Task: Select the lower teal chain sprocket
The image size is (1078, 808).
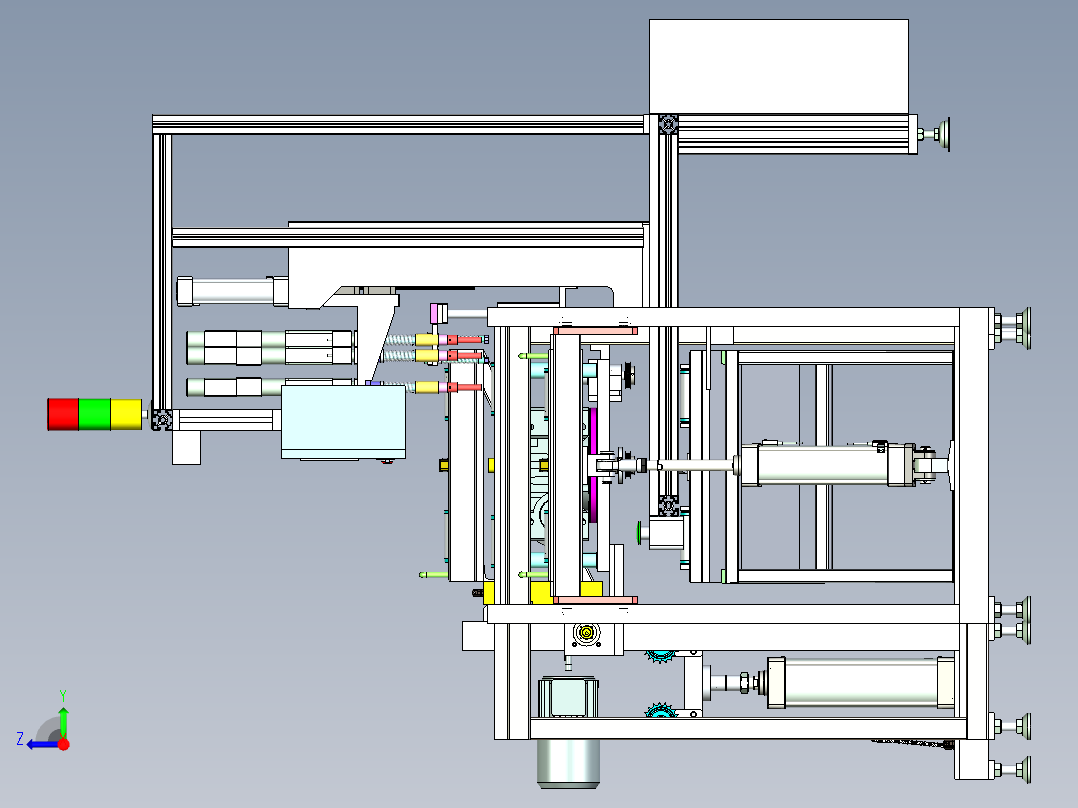Action: [x=660, y=710]
